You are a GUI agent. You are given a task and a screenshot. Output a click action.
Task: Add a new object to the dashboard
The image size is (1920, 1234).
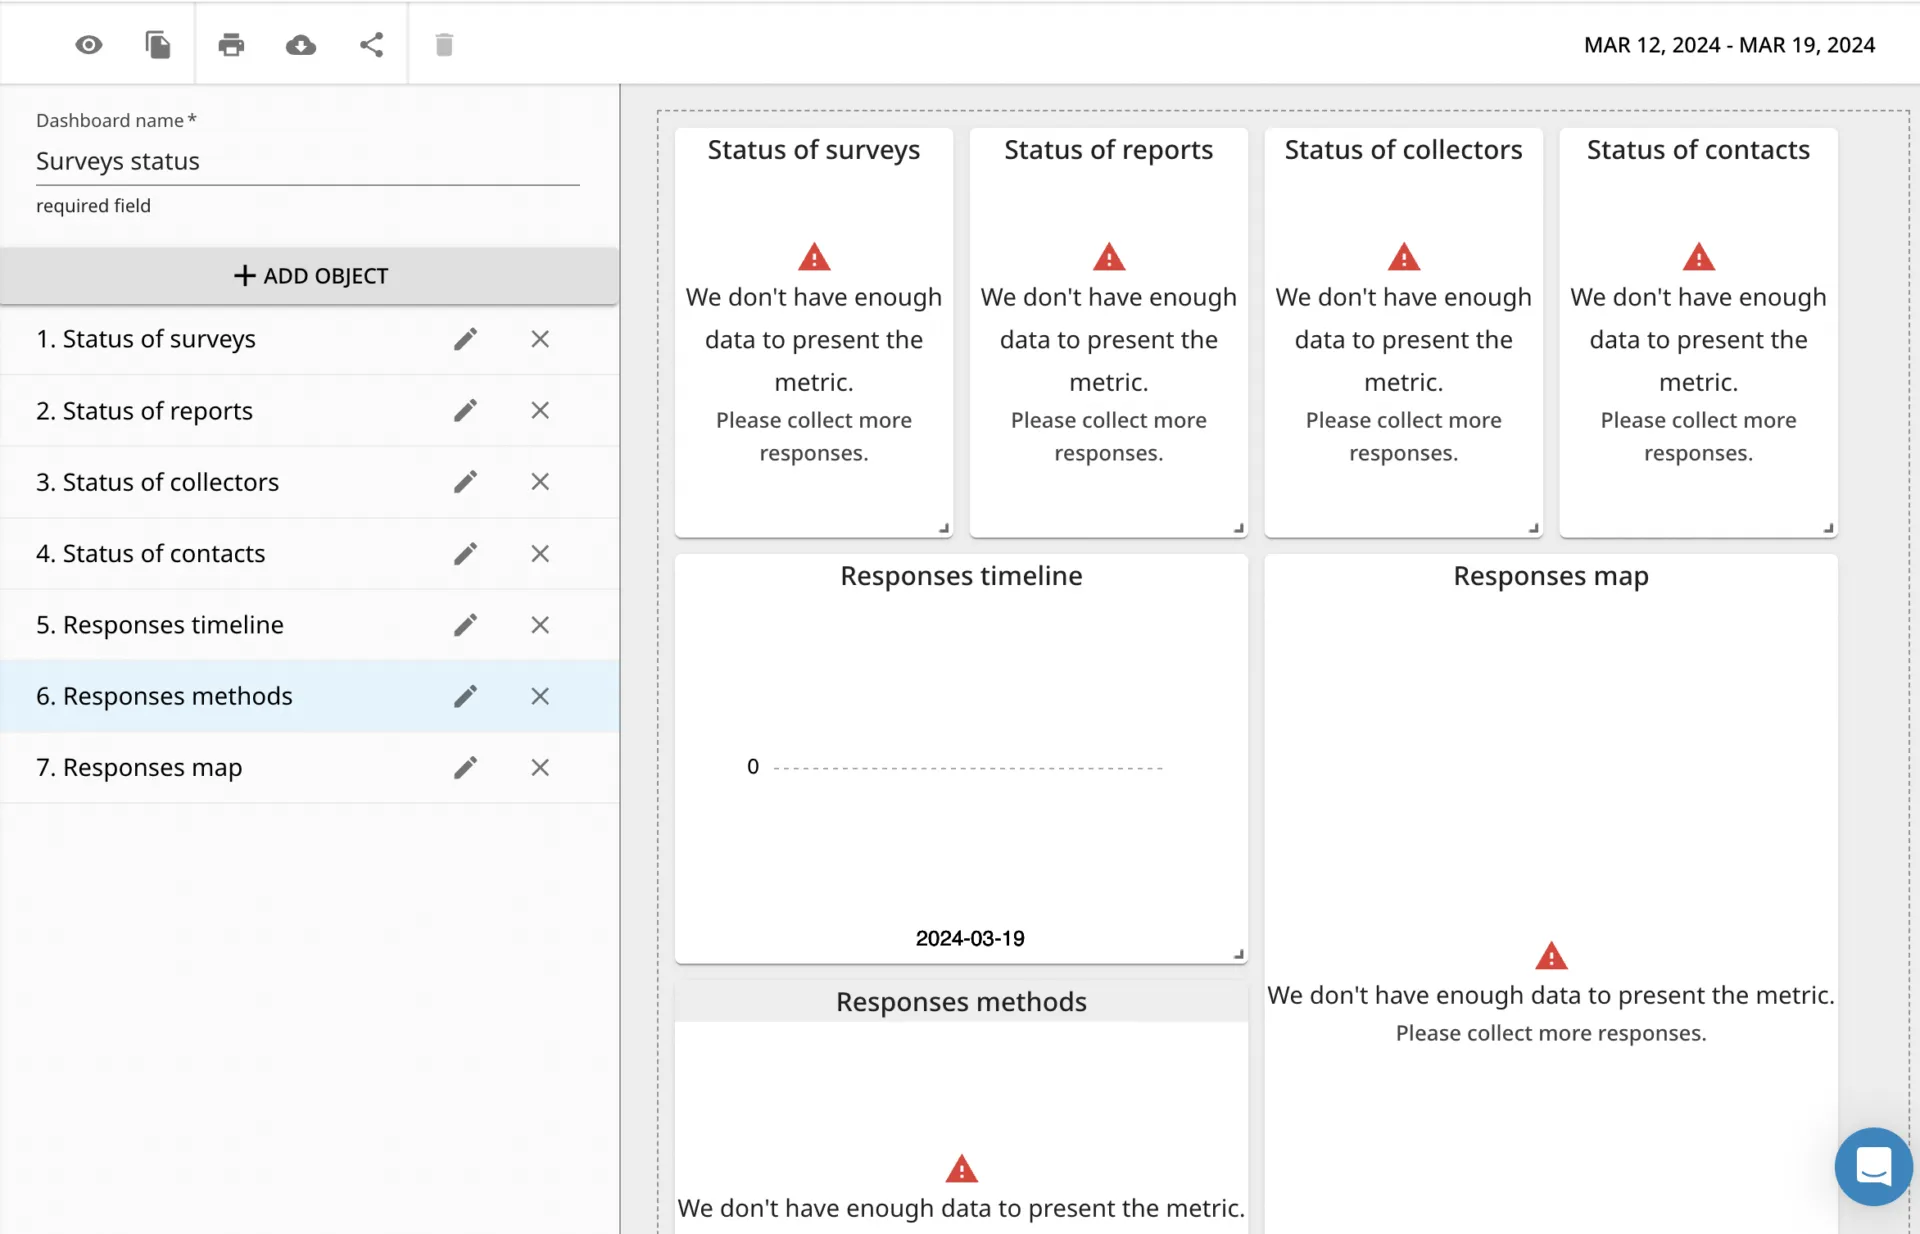point(310,276)
